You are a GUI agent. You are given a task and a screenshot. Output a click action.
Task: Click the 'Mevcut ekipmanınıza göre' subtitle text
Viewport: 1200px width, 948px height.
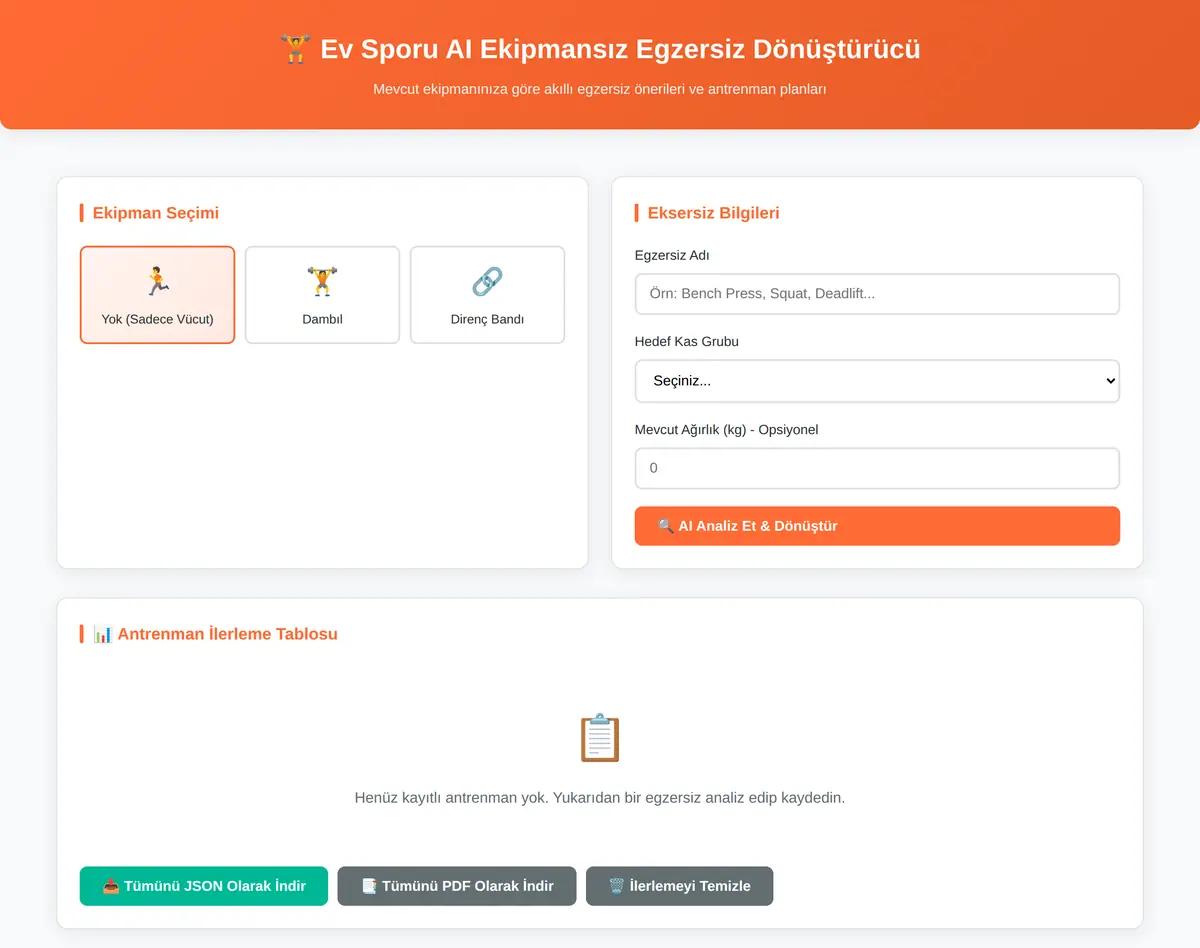click(x=600, y=89)
